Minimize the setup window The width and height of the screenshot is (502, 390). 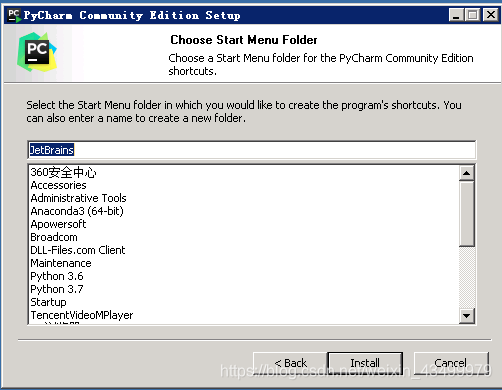pyautogui.click(x=456, y=15)
